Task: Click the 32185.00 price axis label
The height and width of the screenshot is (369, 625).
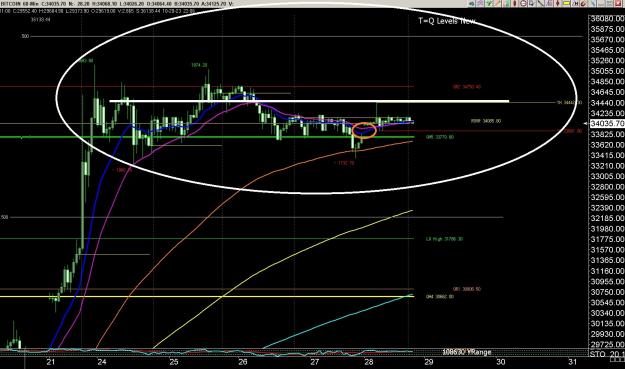Action: pyautogui.click(x=607, y=218)
